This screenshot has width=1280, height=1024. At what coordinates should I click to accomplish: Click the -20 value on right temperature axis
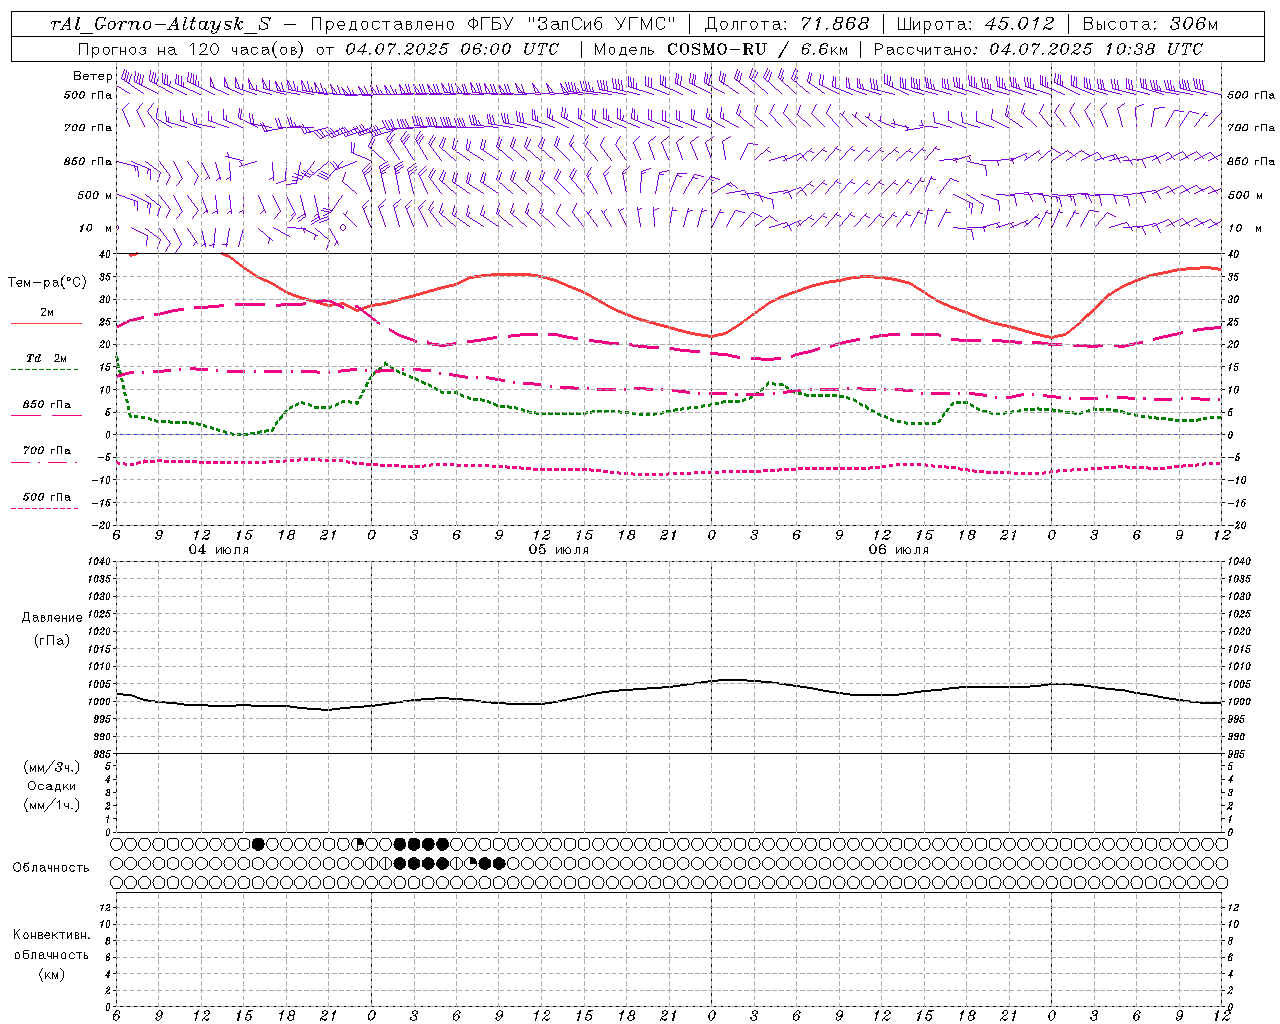(x=1236, y=525)
